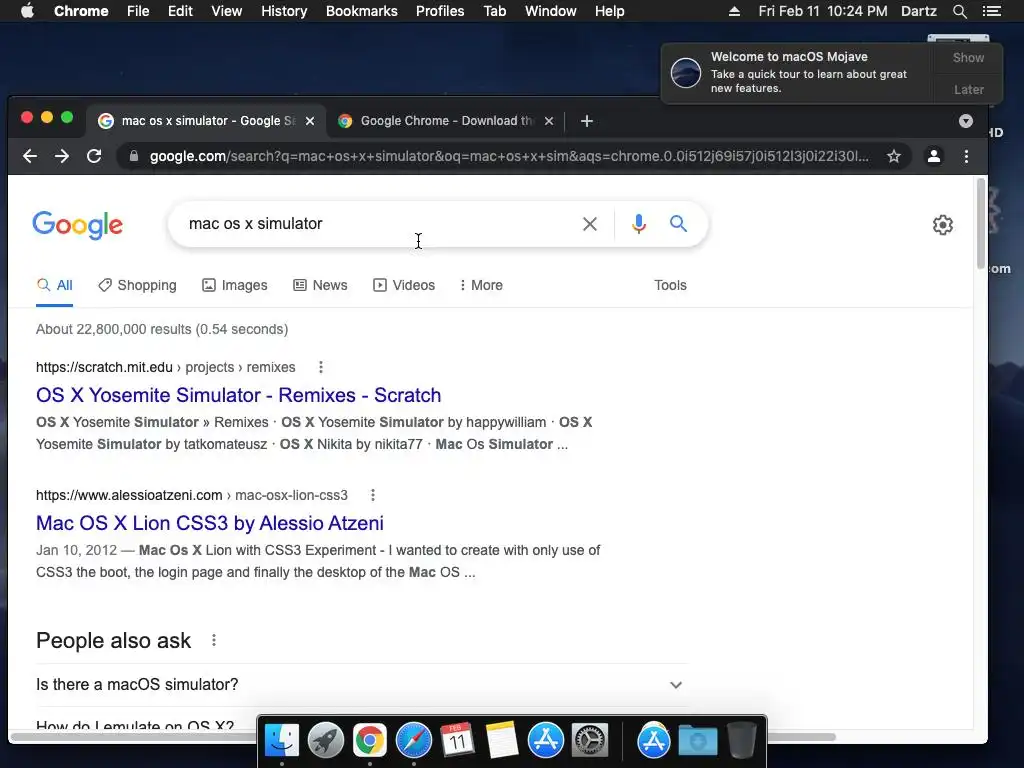Select the News results tab
Image resolution: width=1024 pixels, height=768 pixels.
(x=321, y=285)
